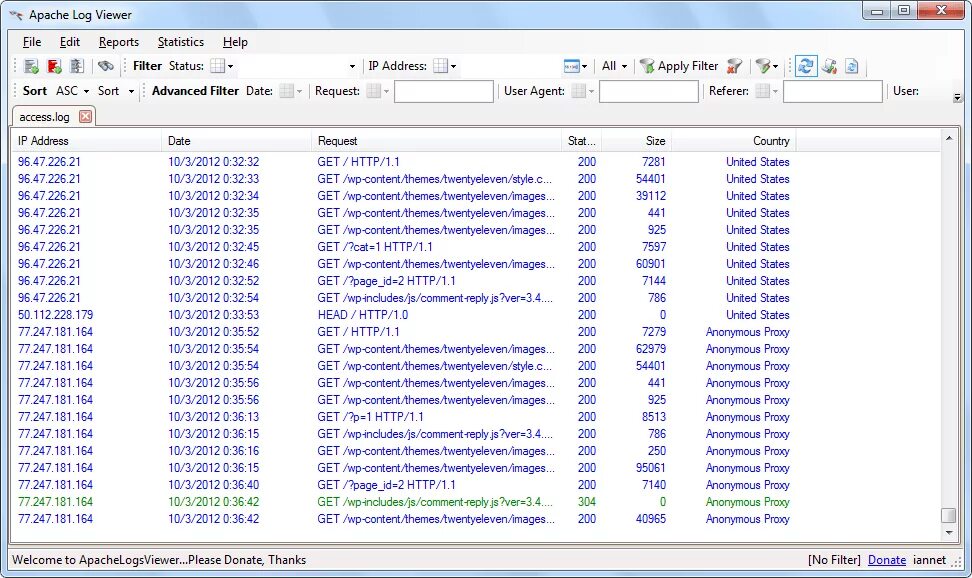Screen dimensions: 972x578
Task: Open the ASC sort order dropdown
Action: 73,91
